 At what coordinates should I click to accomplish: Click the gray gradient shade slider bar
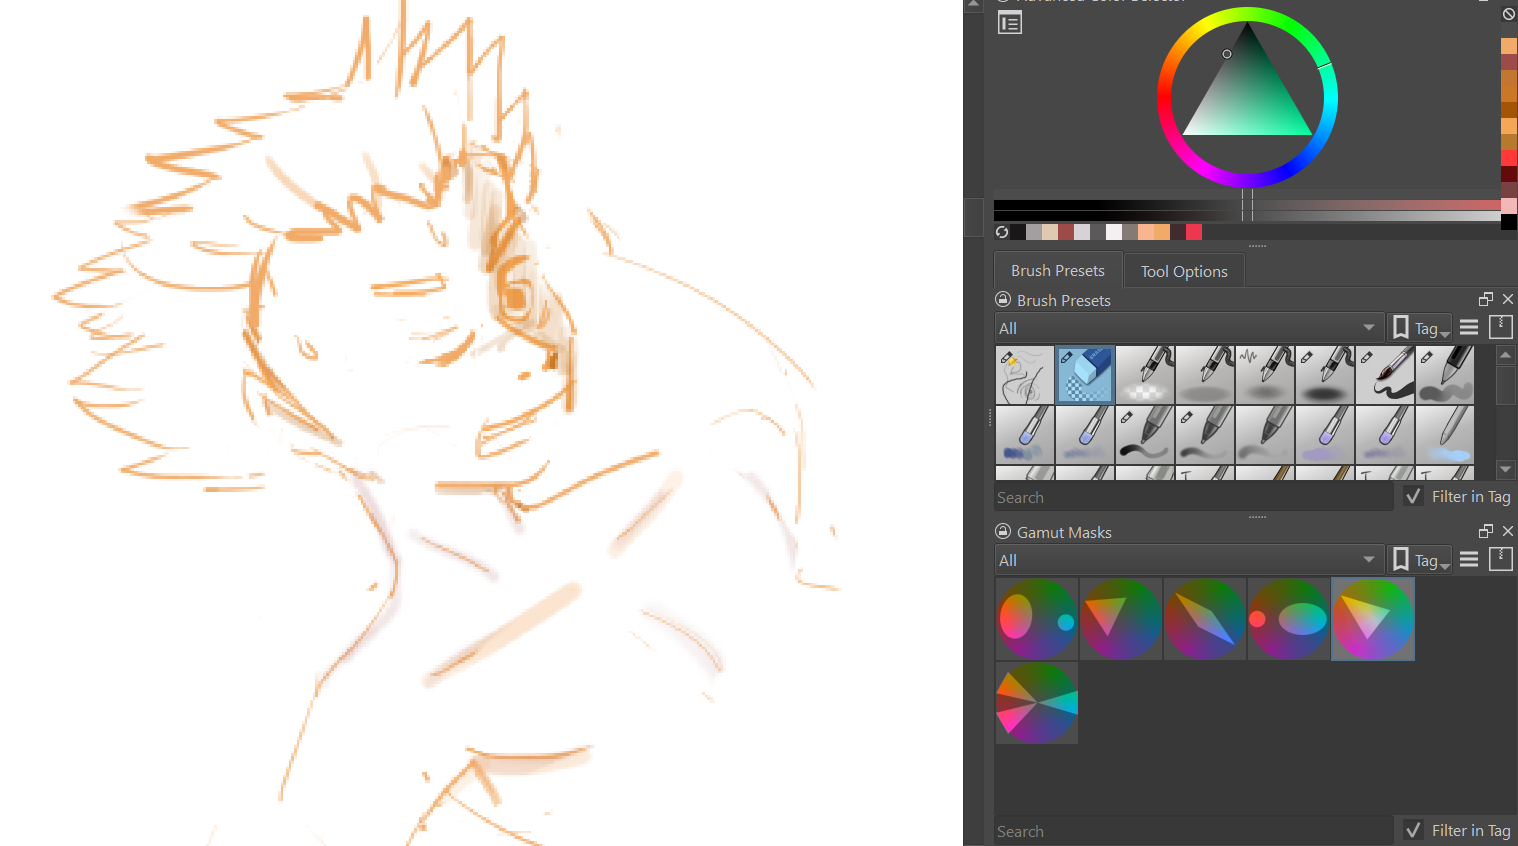(x=1247, y=216)
